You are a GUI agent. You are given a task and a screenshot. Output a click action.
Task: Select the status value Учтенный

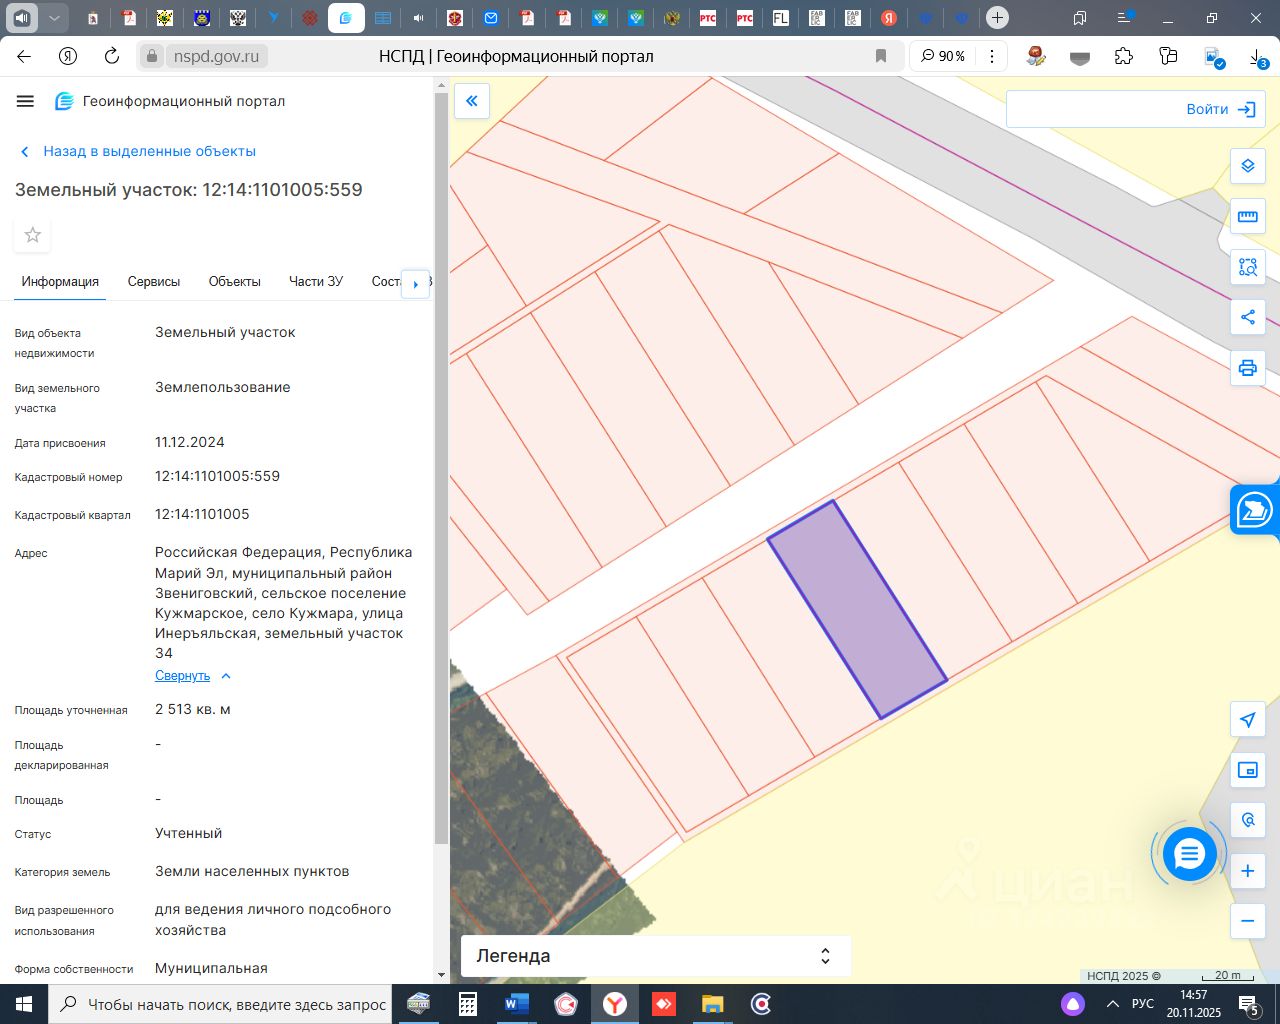[189, 833]
